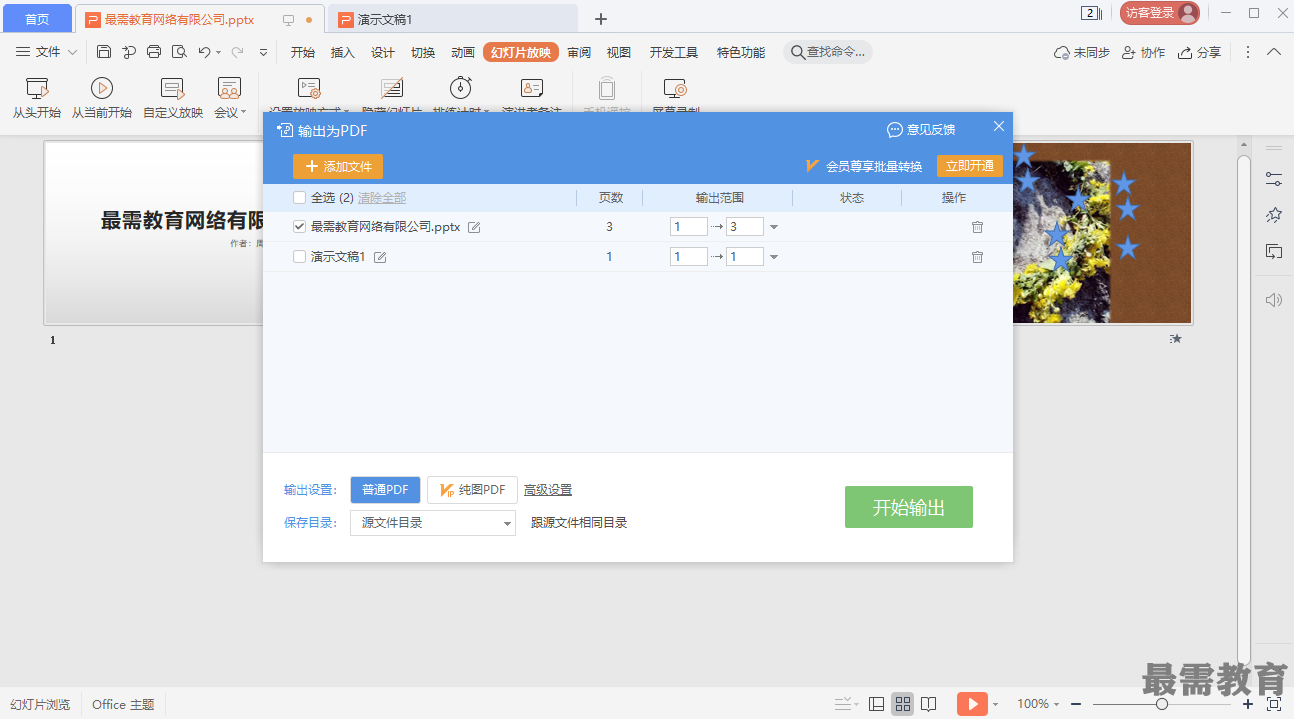Expand dropdown next to play slideshow button
The image size is (1294, 719).
pos(995,705)
